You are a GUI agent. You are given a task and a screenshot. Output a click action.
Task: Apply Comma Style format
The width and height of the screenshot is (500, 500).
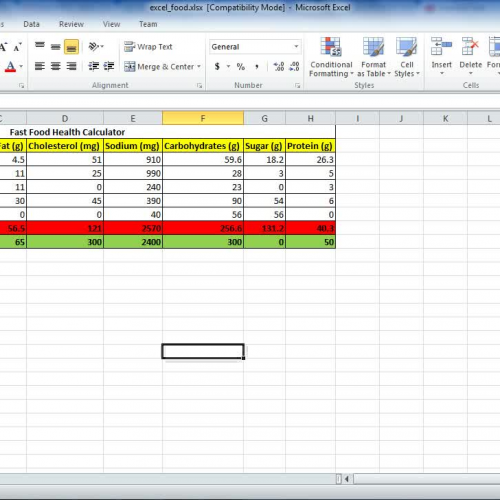257,66
